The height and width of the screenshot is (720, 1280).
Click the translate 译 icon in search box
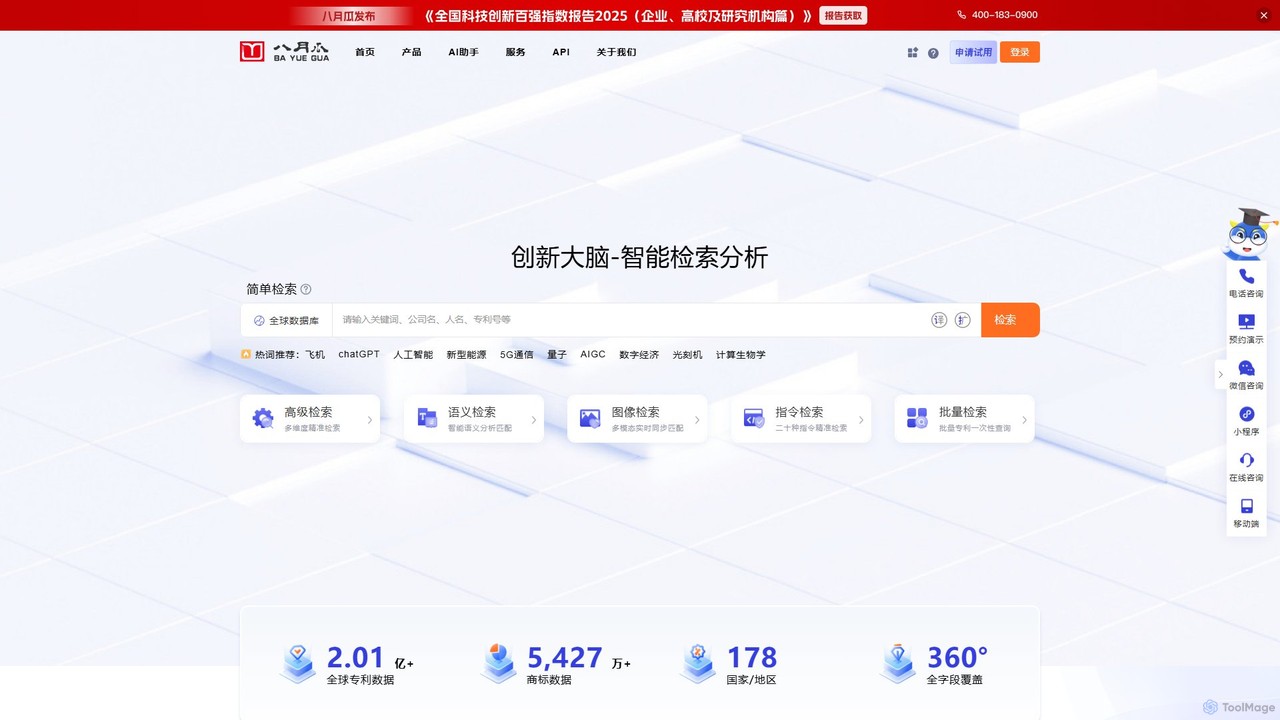point(939,320)
